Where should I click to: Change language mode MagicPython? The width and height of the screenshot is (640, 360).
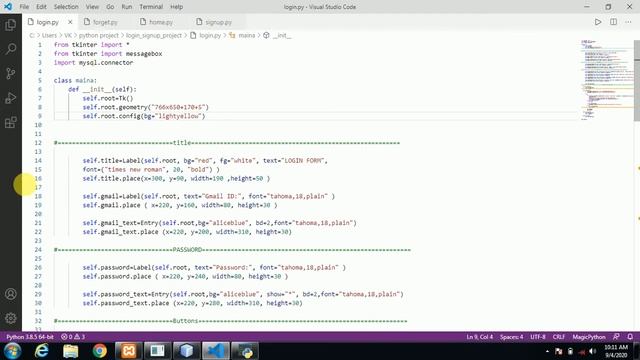589,337
